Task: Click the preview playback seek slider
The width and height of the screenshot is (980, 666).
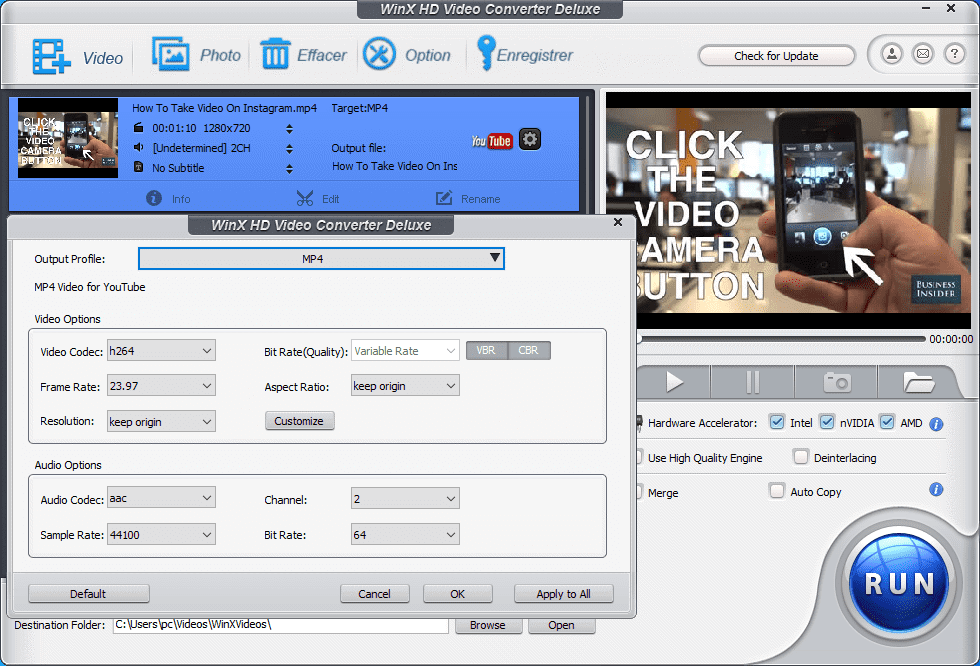Action: 781,339
